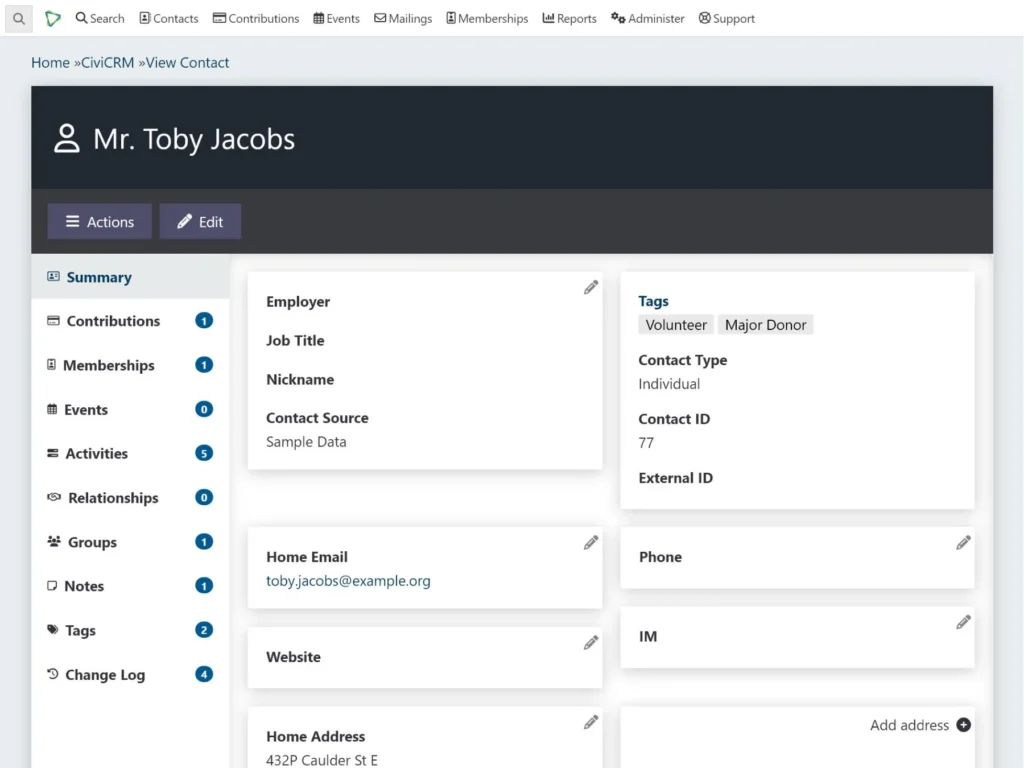Add a new address with the plus icon

coord(962,725)
